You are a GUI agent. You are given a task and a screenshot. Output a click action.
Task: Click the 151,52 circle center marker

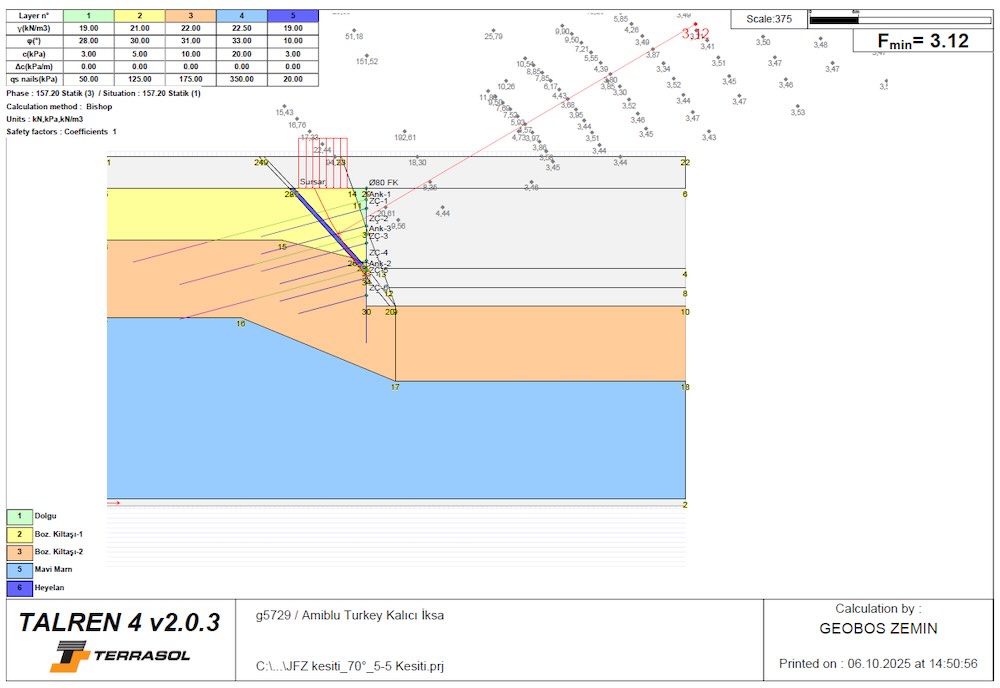coord(367,55)
